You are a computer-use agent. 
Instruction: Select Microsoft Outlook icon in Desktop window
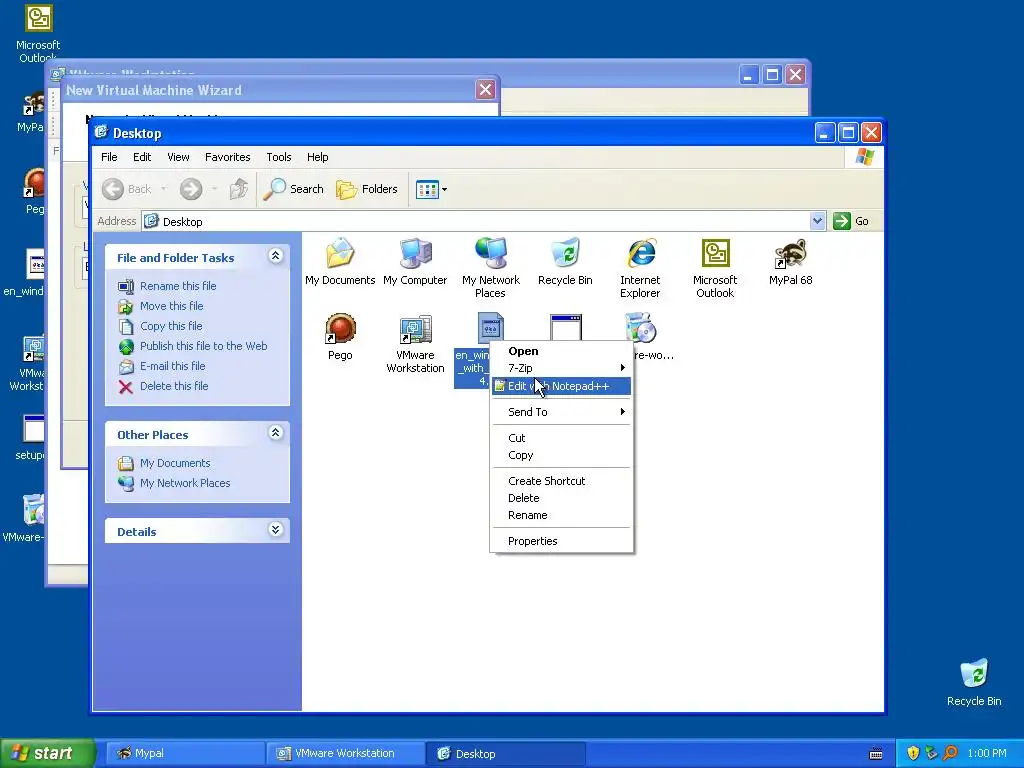(715, 253)
